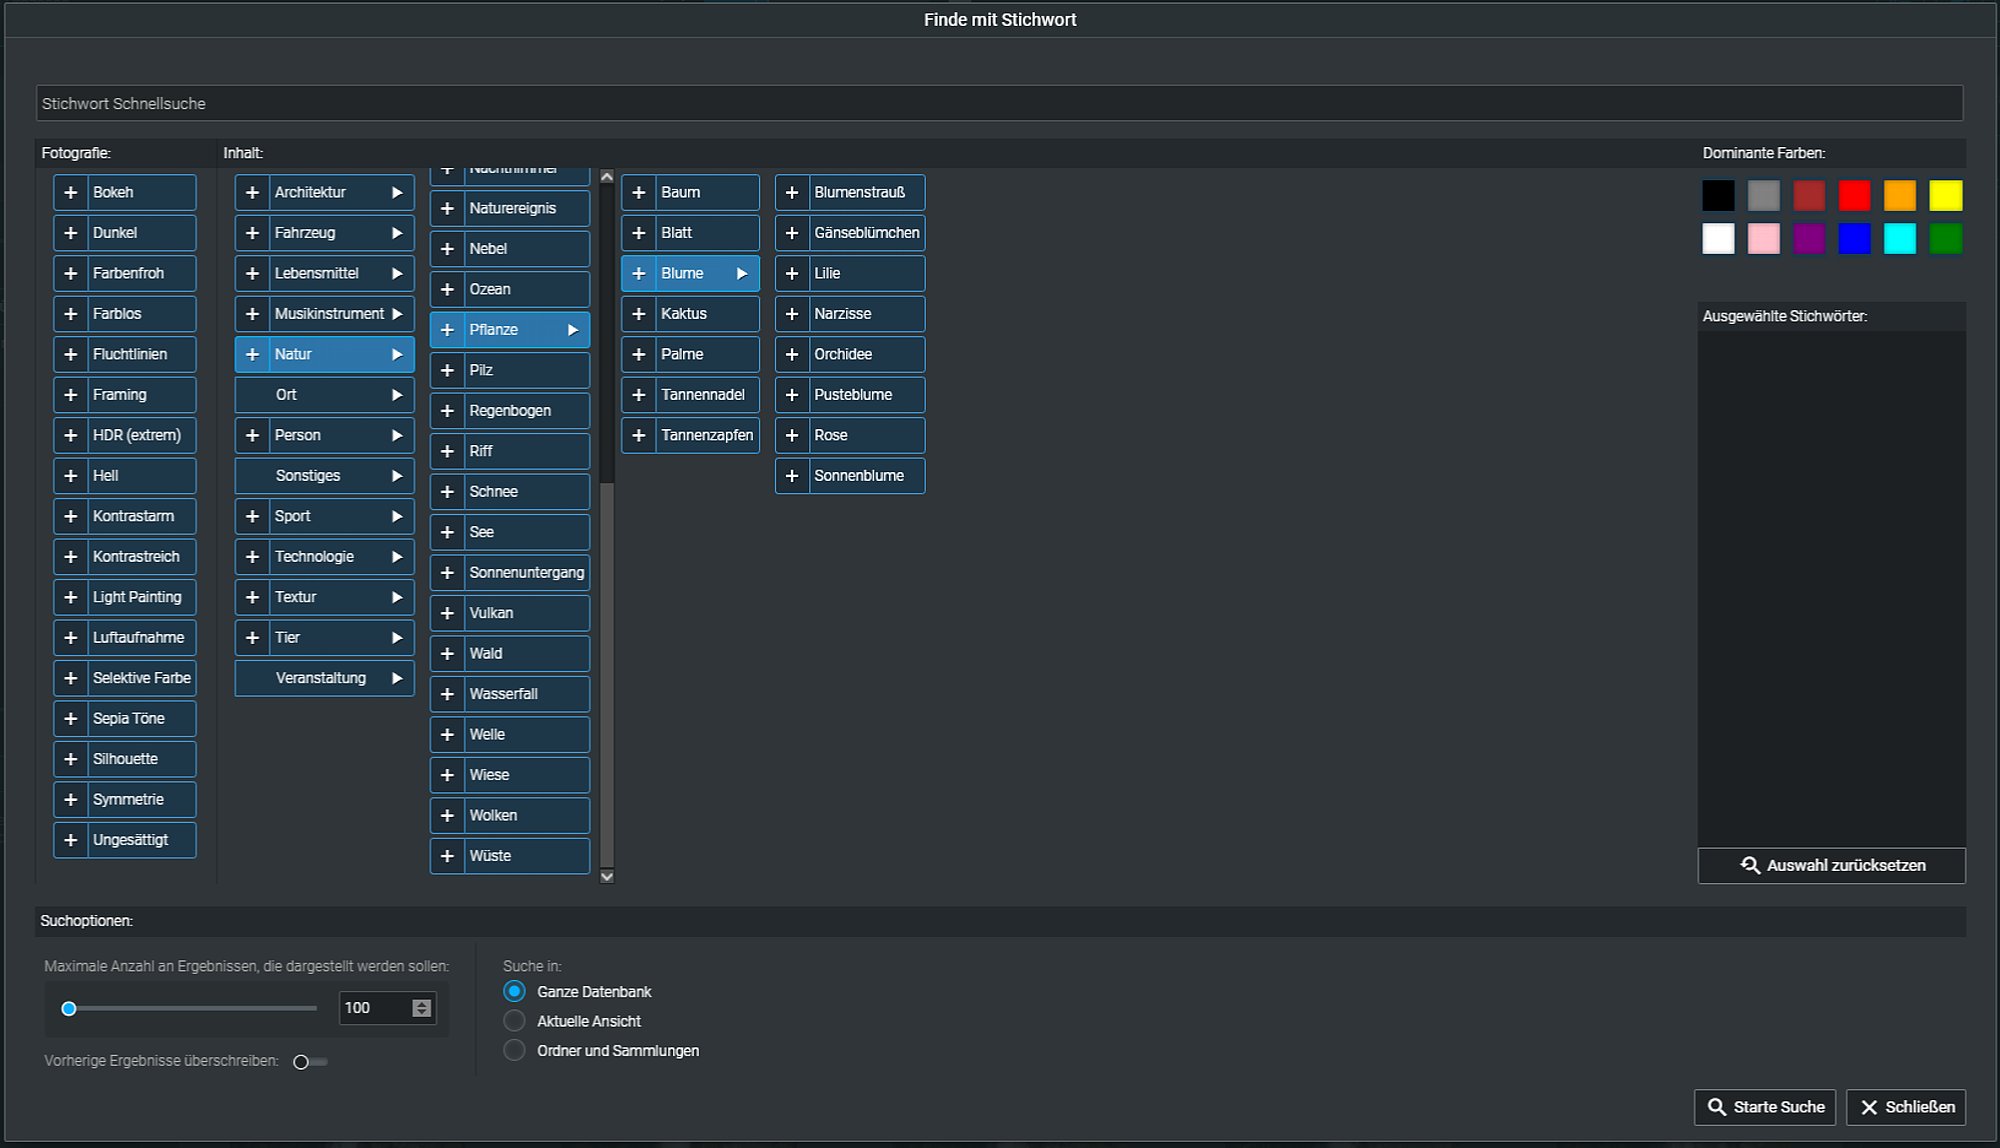Add Silhouette keyword via plus icon
2000x1148 pixels.
tap(71, 759)
